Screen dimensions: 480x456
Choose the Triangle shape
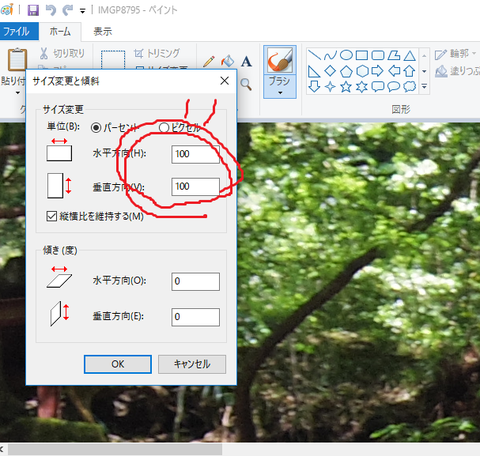coord(409,55)
